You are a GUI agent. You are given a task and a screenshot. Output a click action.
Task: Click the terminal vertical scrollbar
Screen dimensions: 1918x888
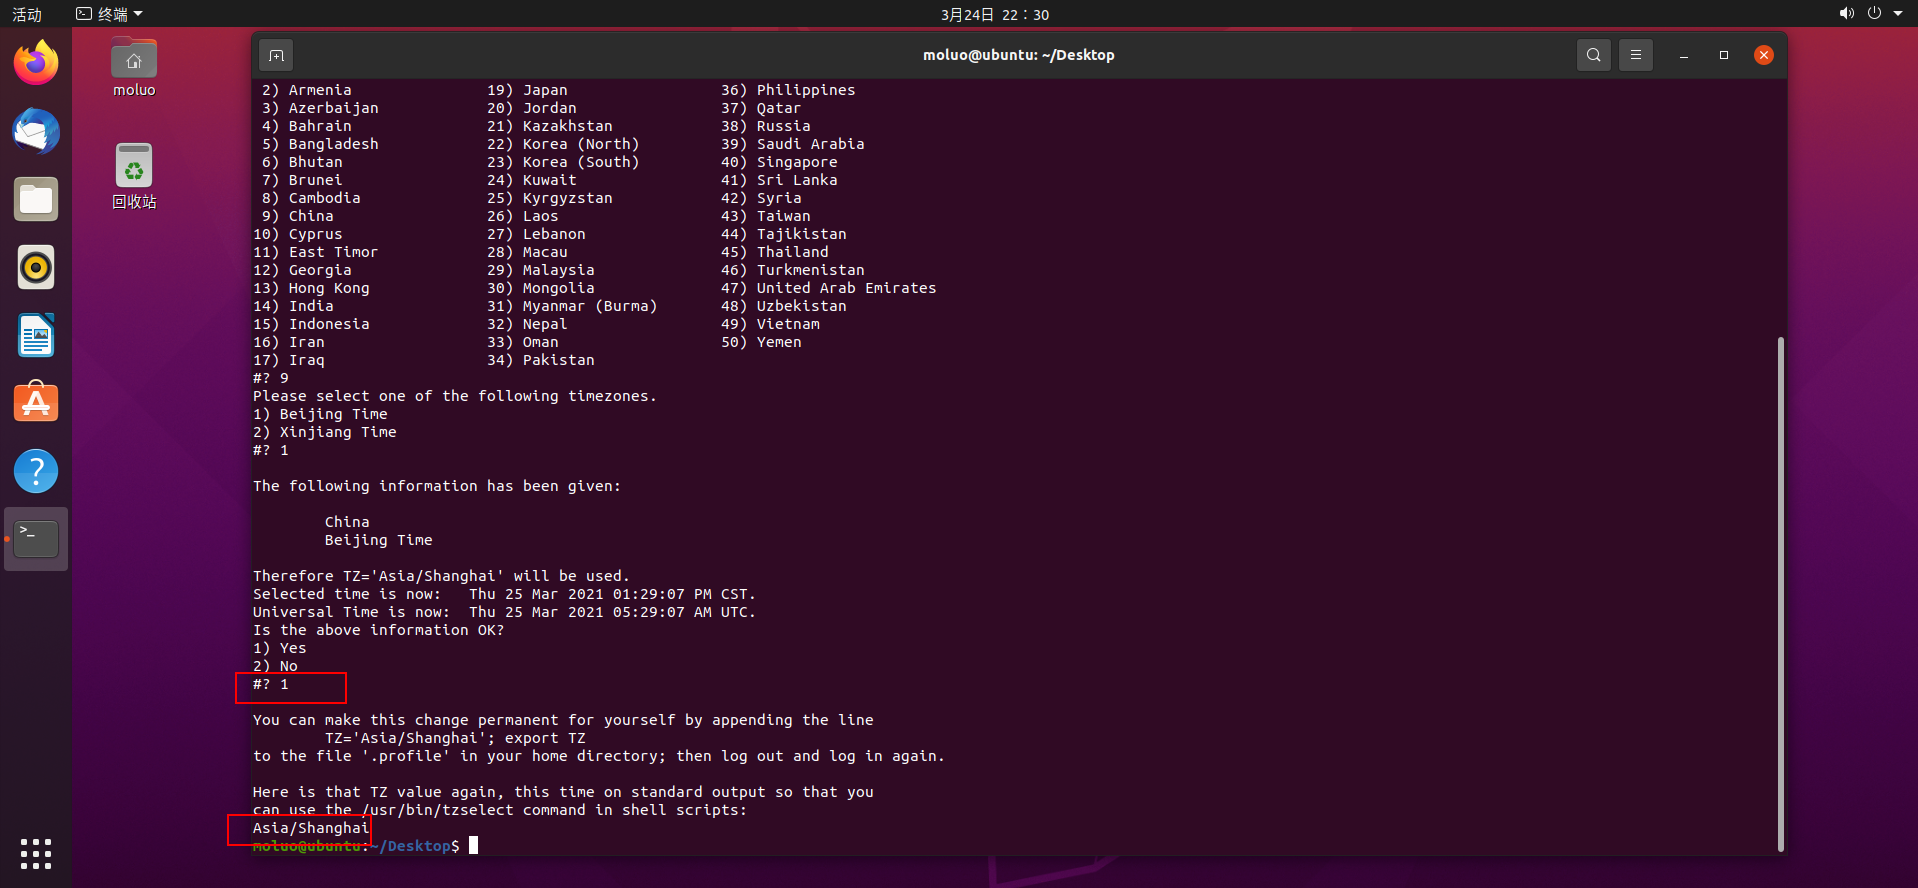[1781, 594]
